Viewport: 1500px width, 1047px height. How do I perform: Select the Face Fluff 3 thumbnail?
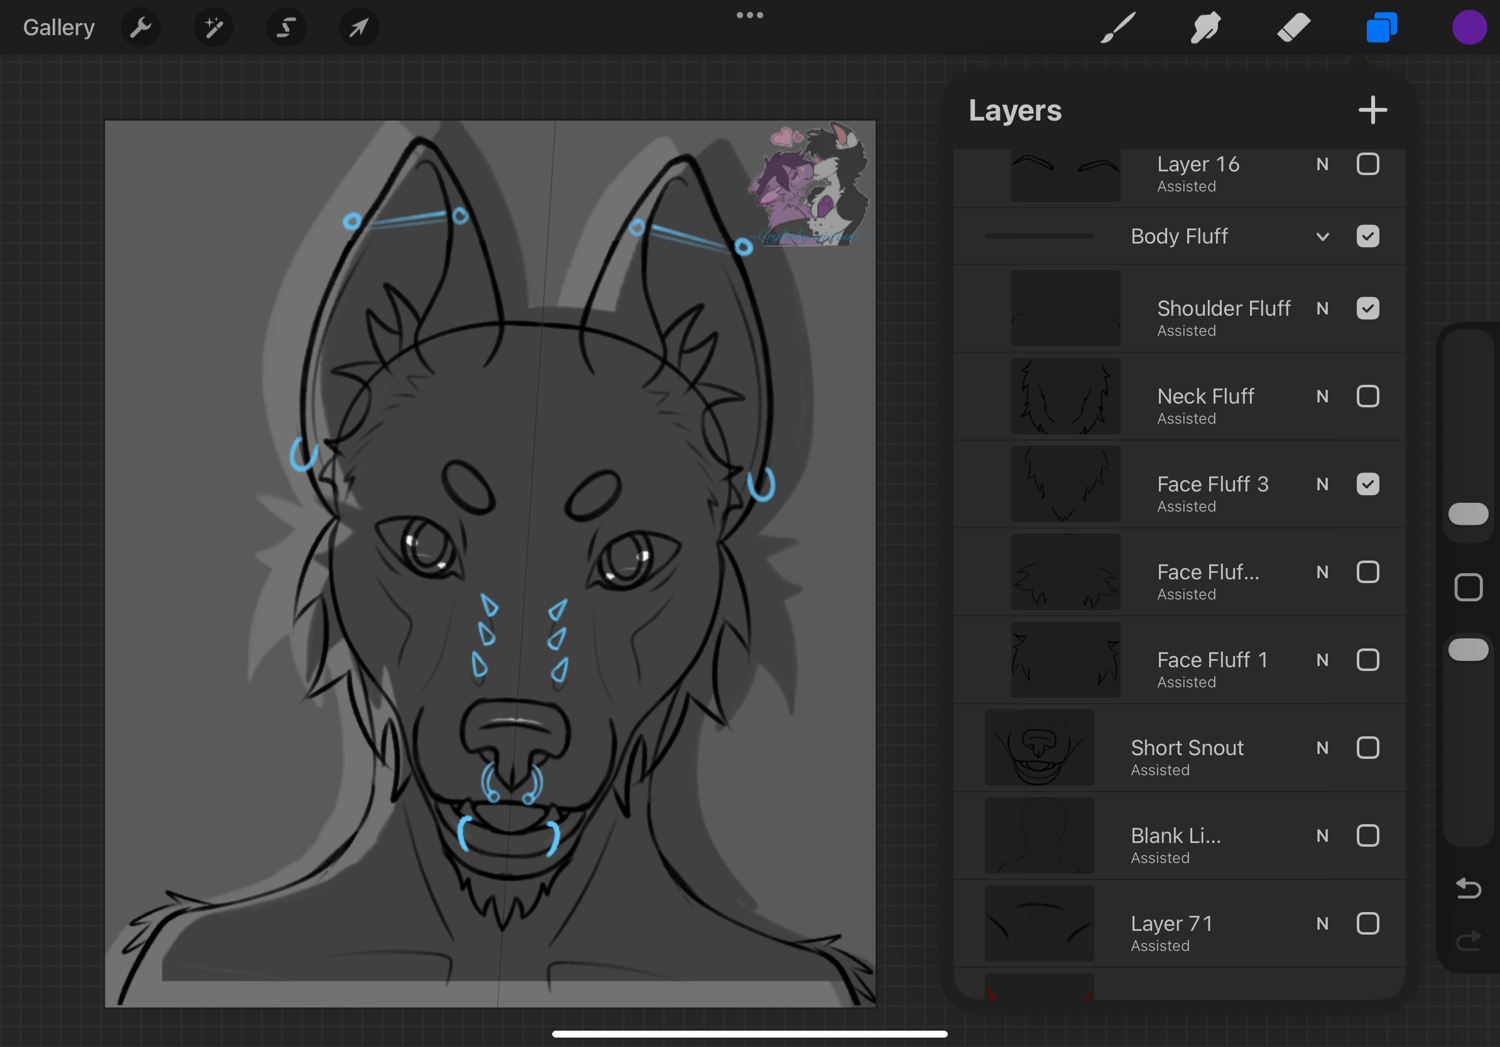click(x=1066, y=484)
